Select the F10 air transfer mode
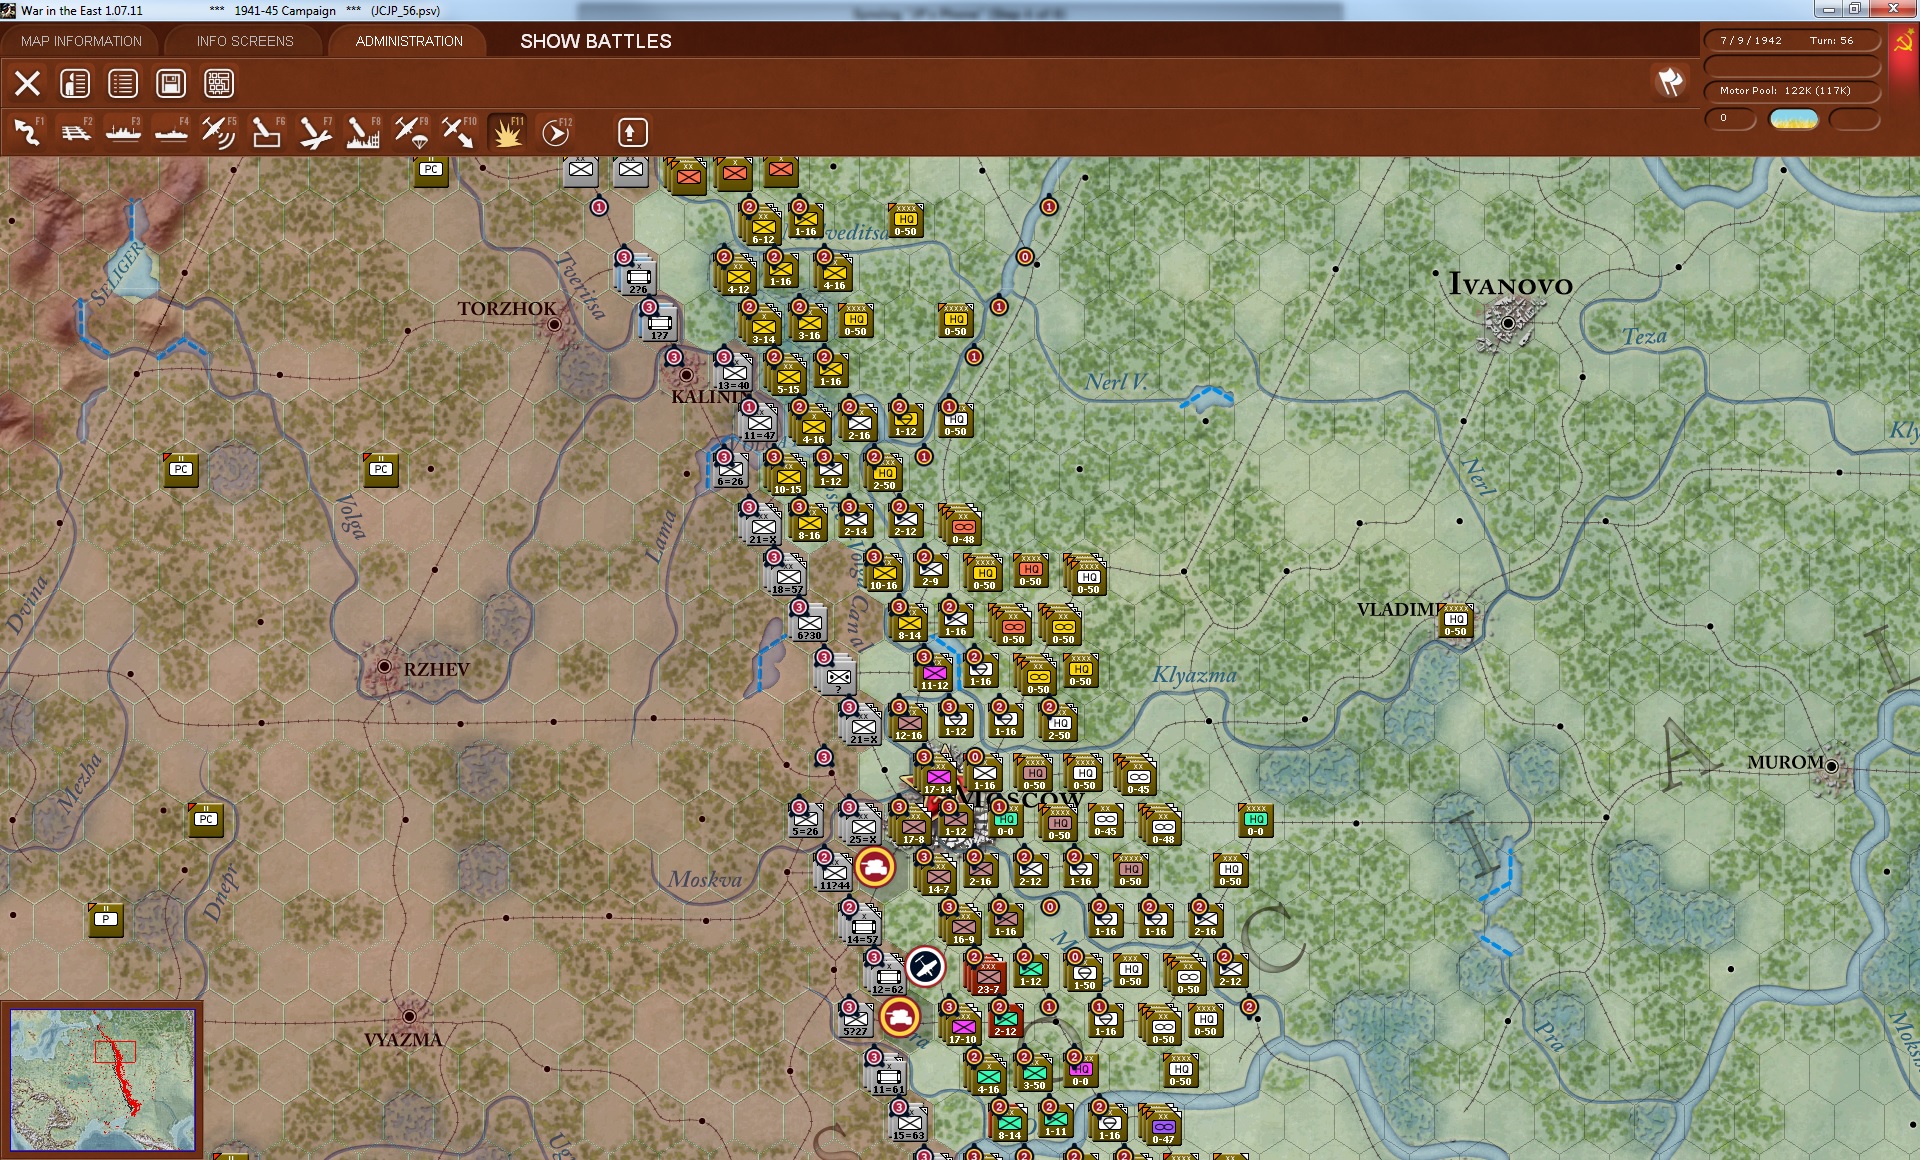The height and width of the screenshot is (1160, 1920). tap(459, 132)
